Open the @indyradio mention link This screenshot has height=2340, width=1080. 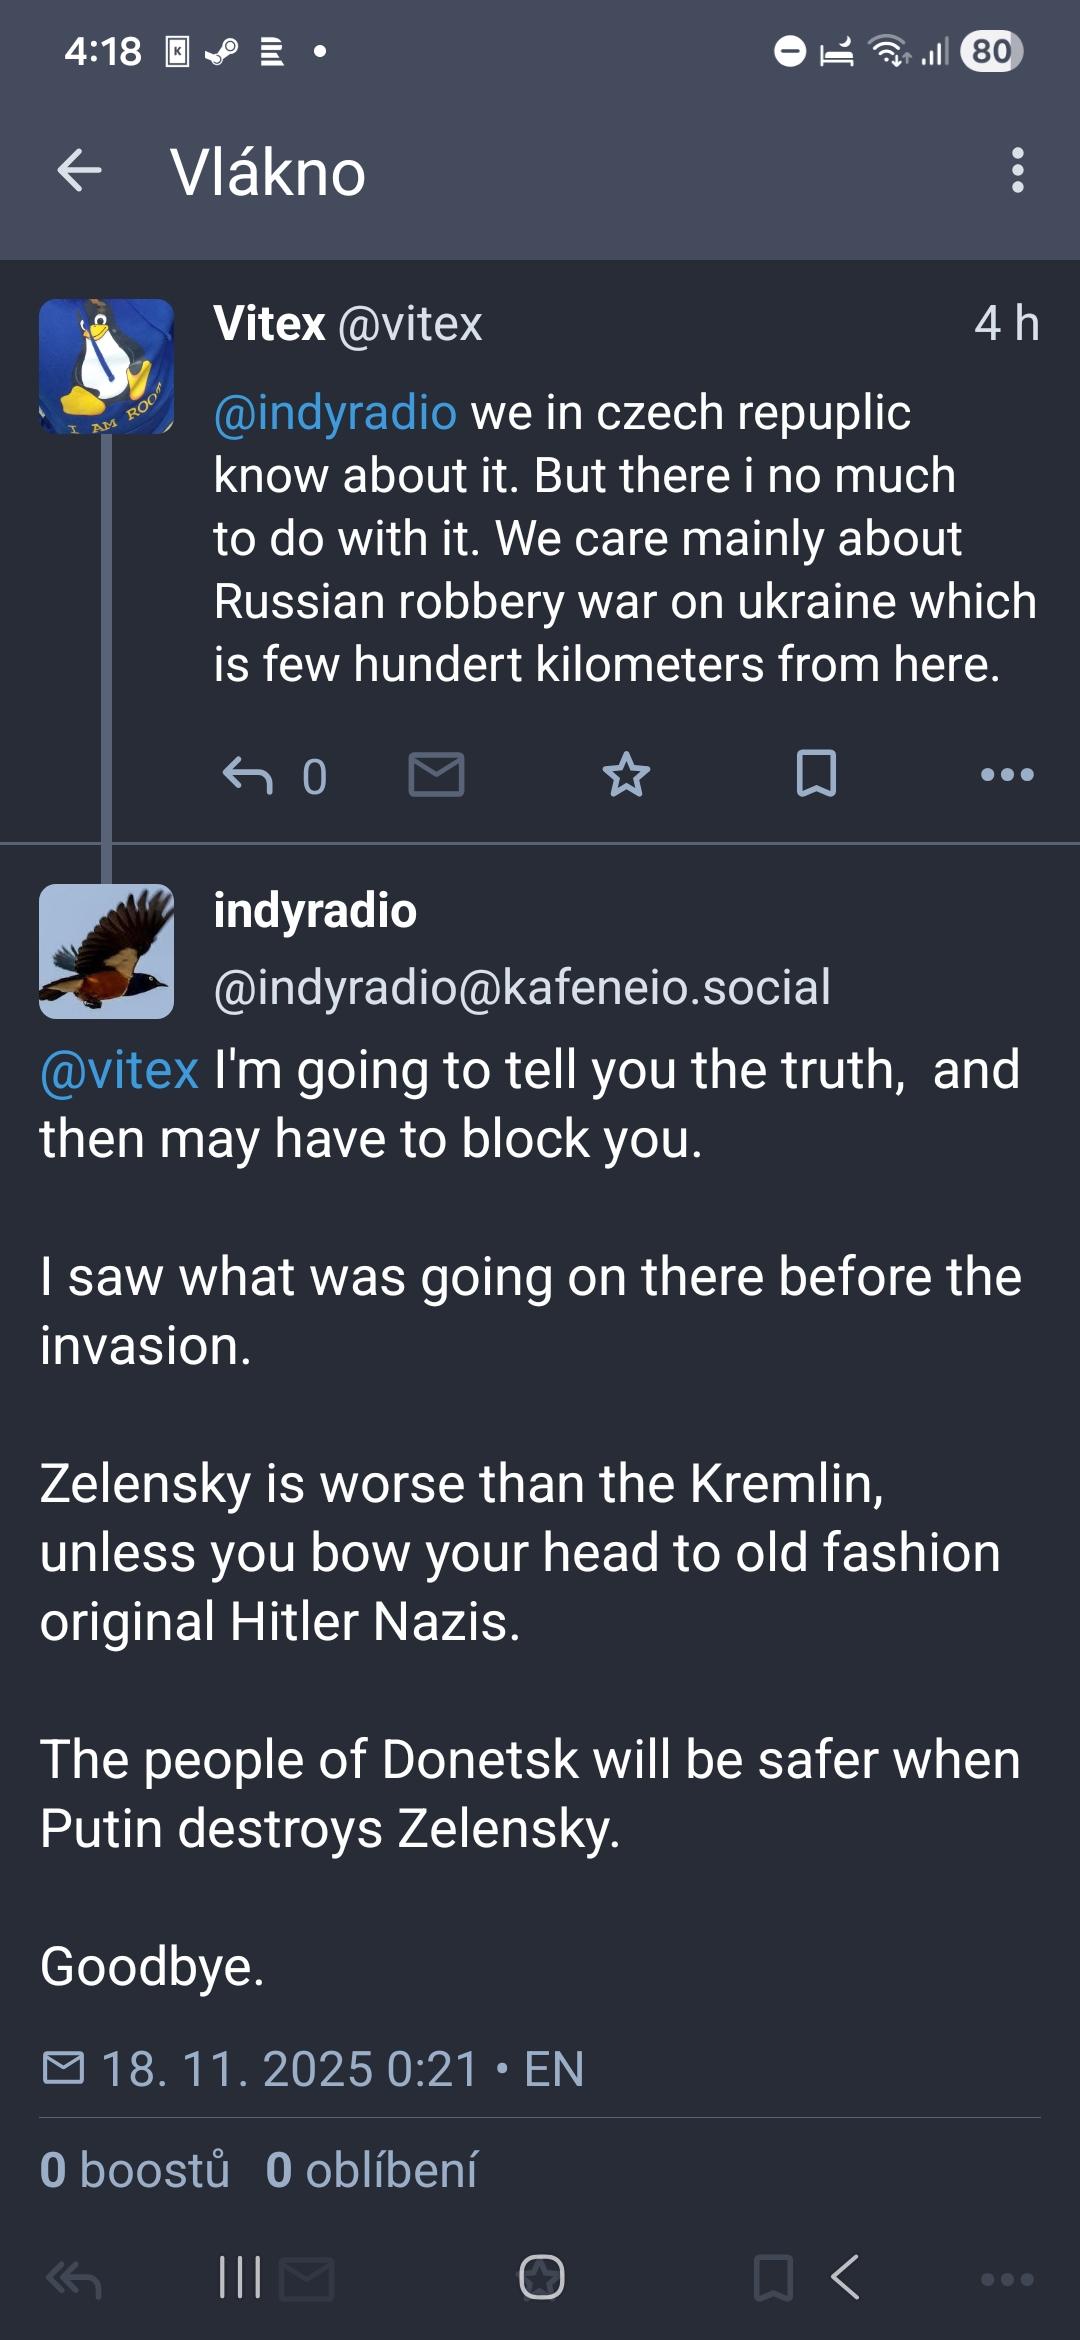pos(335,413)
